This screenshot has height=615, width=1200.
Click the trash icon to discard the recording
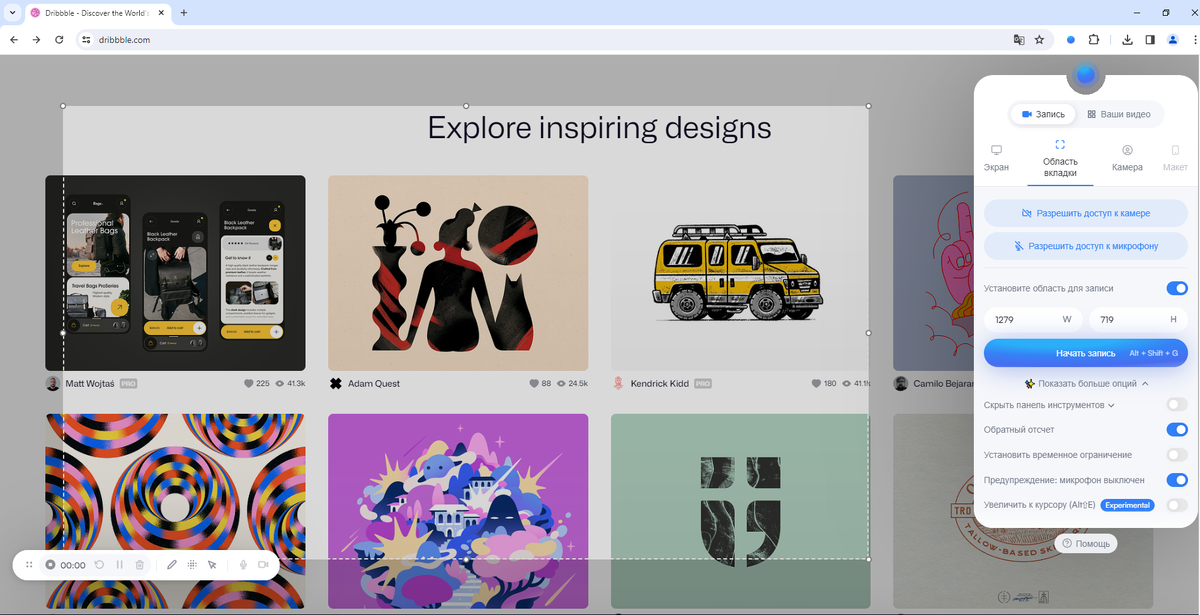(140, 565)
